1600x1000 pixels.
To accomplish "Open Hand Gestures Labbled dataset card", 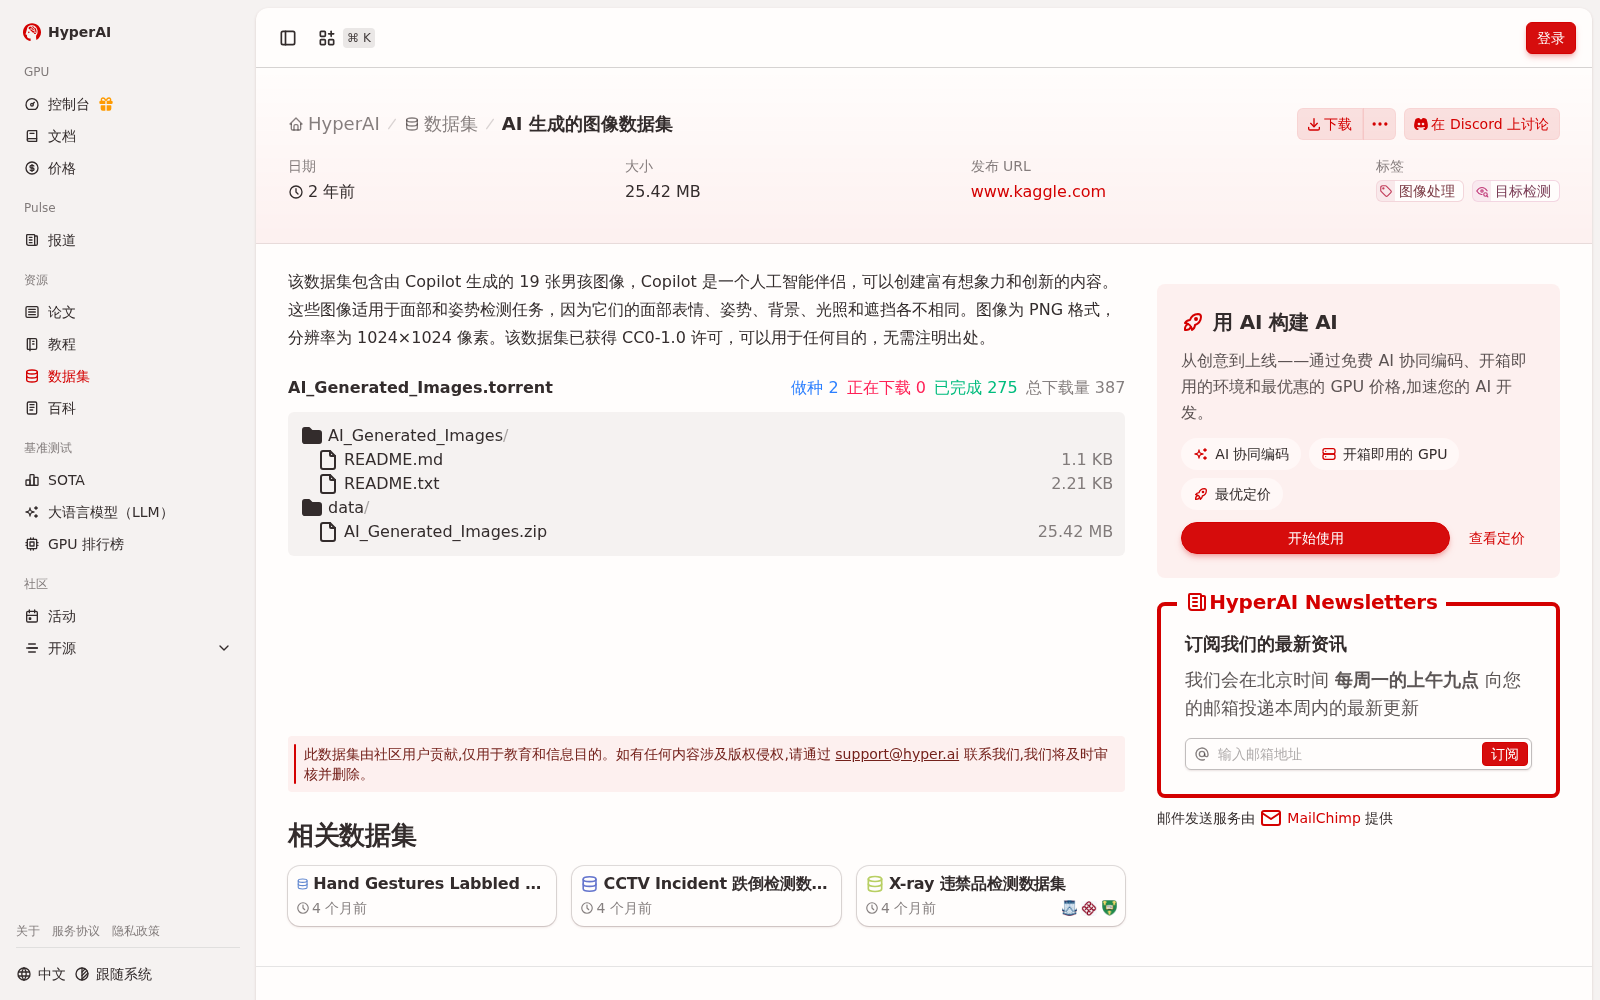I will (422, 896).
